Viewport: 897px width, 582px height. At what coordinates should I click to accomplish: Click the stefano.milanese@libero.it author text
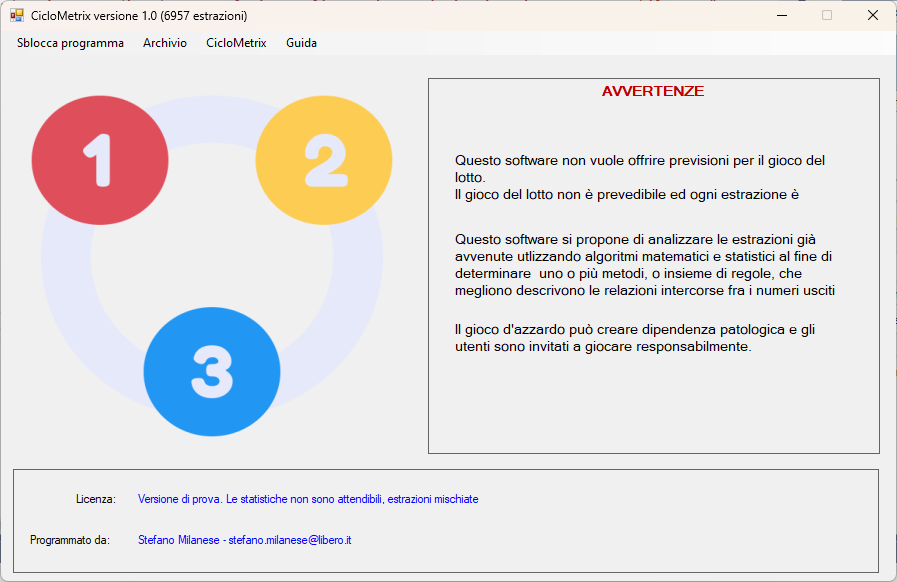[x=245, y=540]
